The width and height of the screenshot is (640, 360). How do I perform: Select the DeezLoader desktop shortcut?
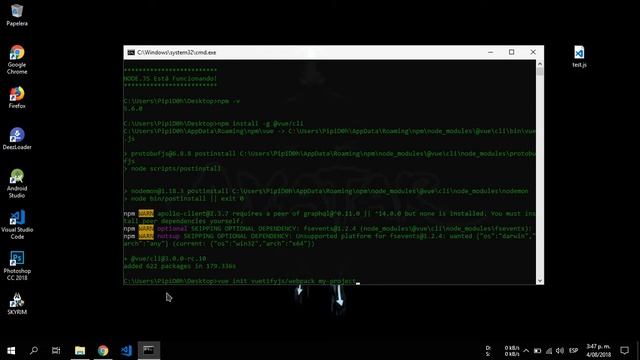pos(17,139)
